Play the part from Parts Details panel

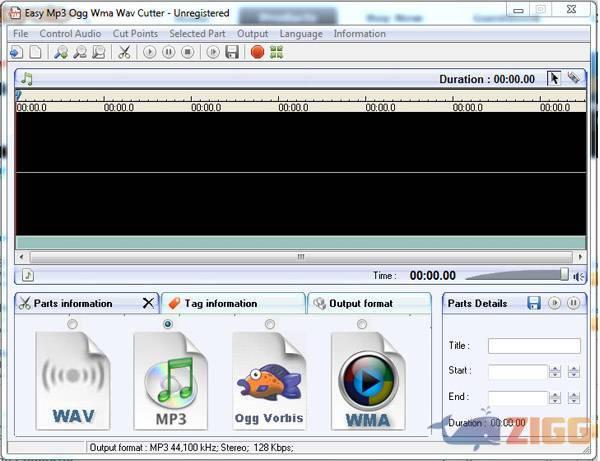tap(554, 303)
